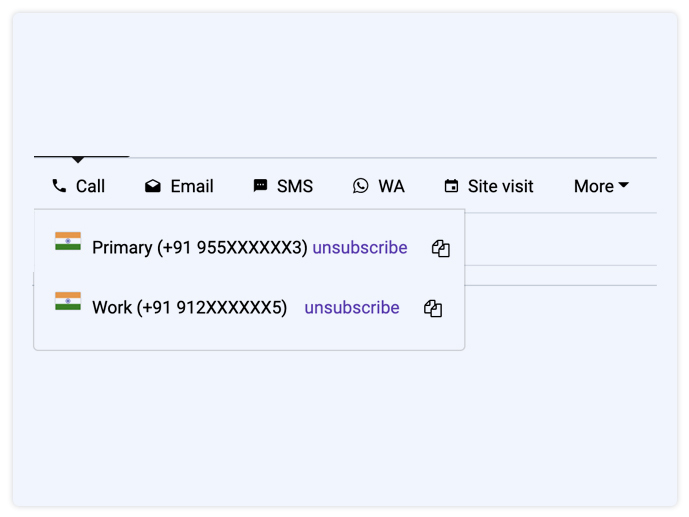This screenshot has height=517, width=689.
Task: Open the More menu label
Action: [x=594, y=186]
